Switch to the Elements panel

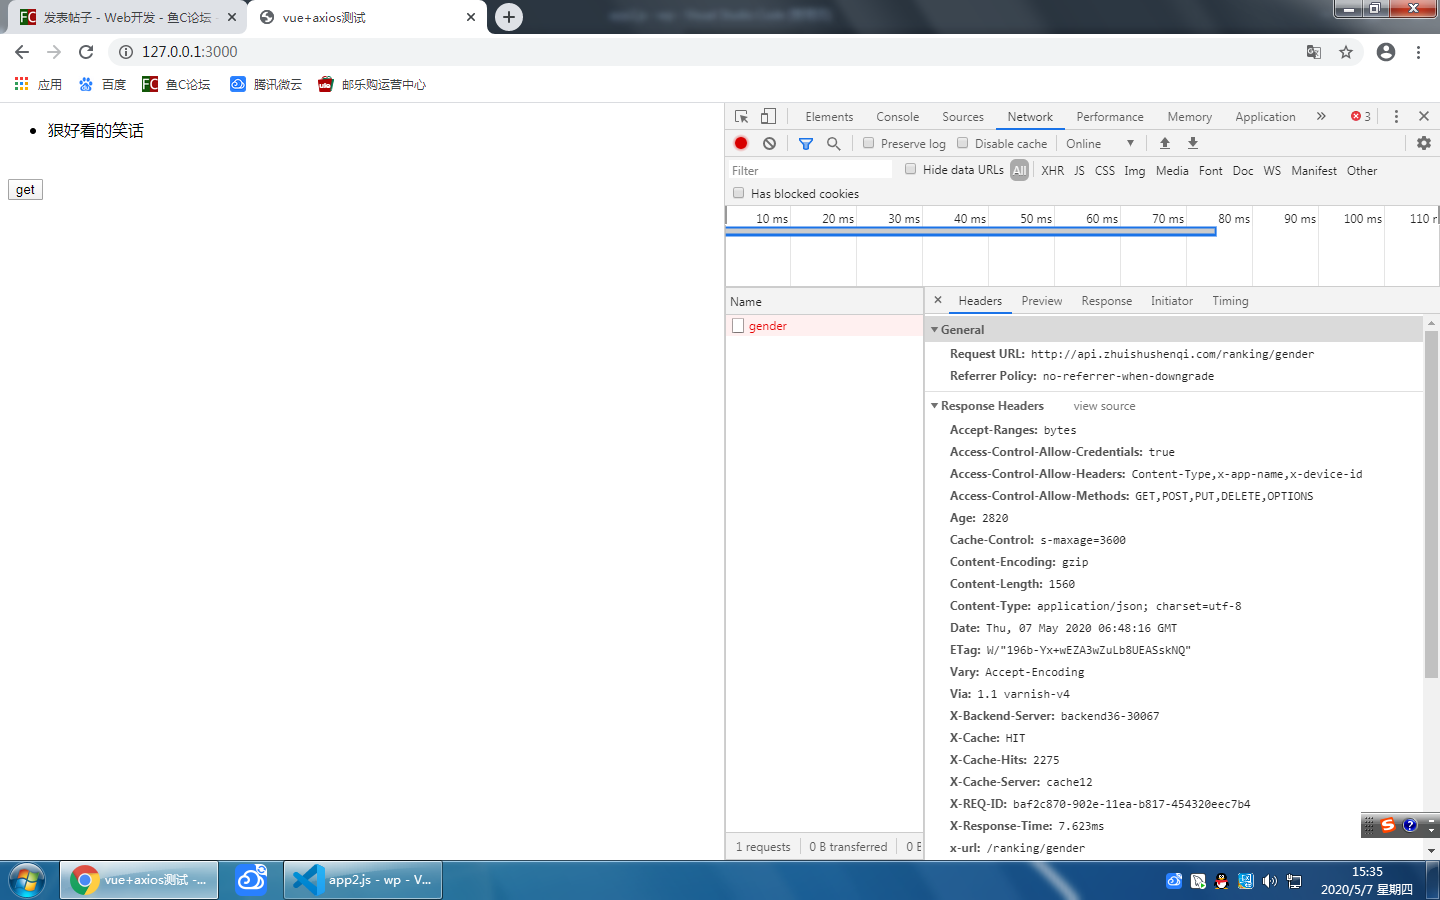click(829, 116)
